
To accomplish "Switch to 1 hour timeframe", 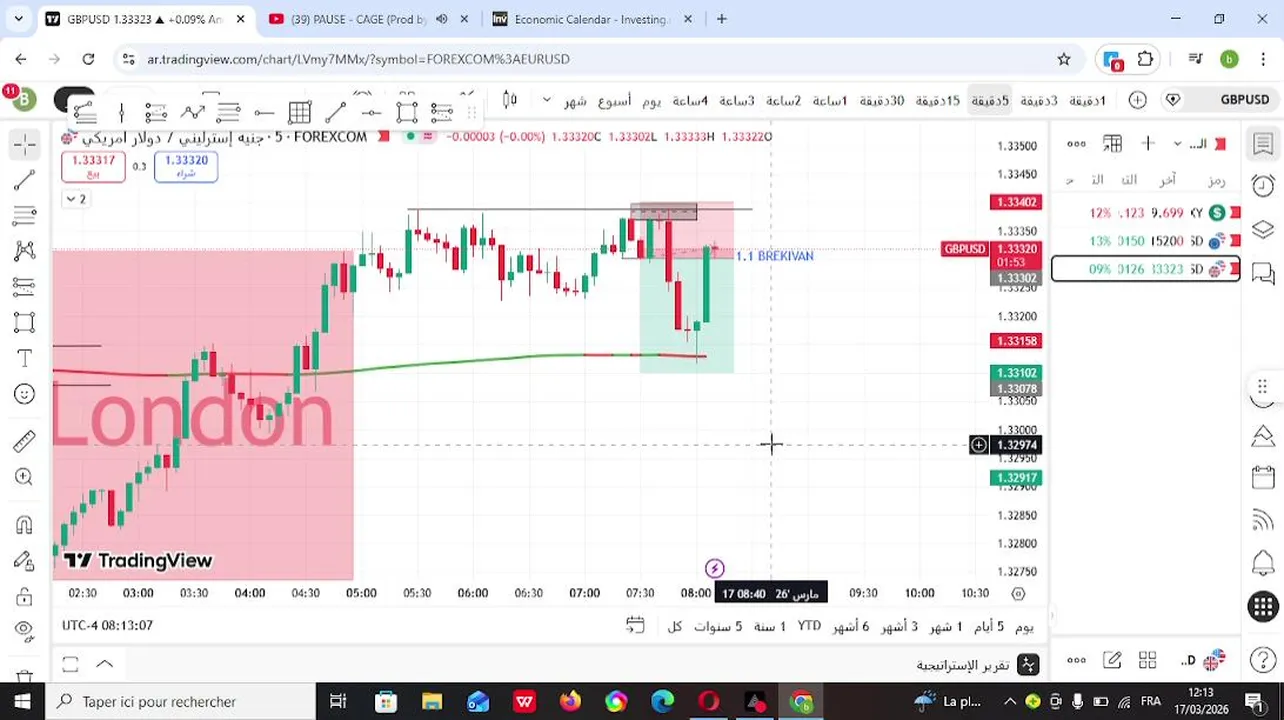I will point(830,100).
